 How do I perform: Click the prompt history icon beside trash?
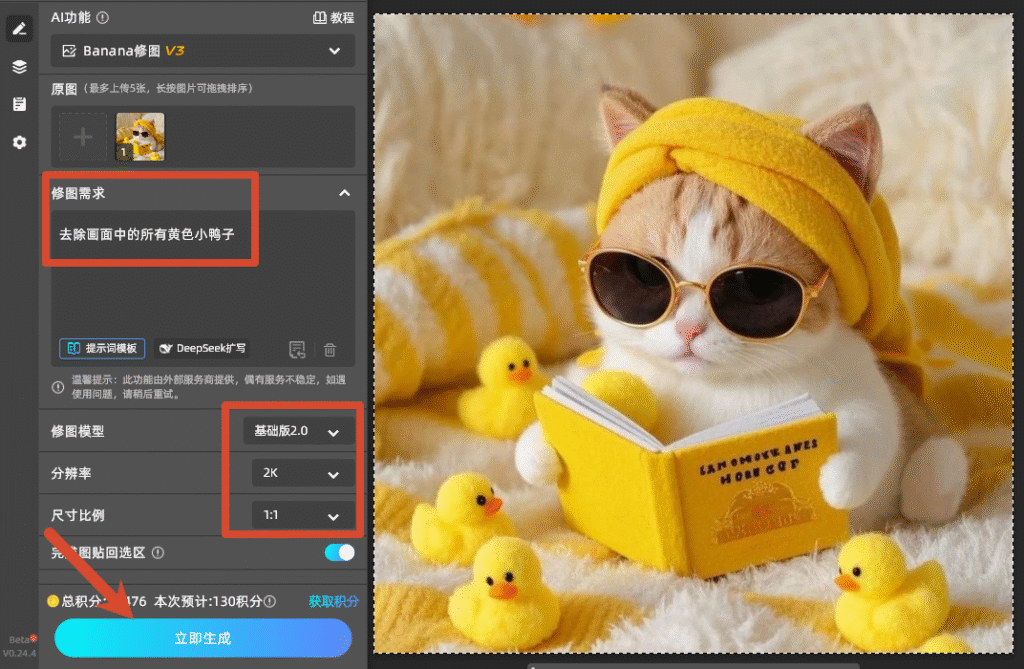click(x=297, y=350)
